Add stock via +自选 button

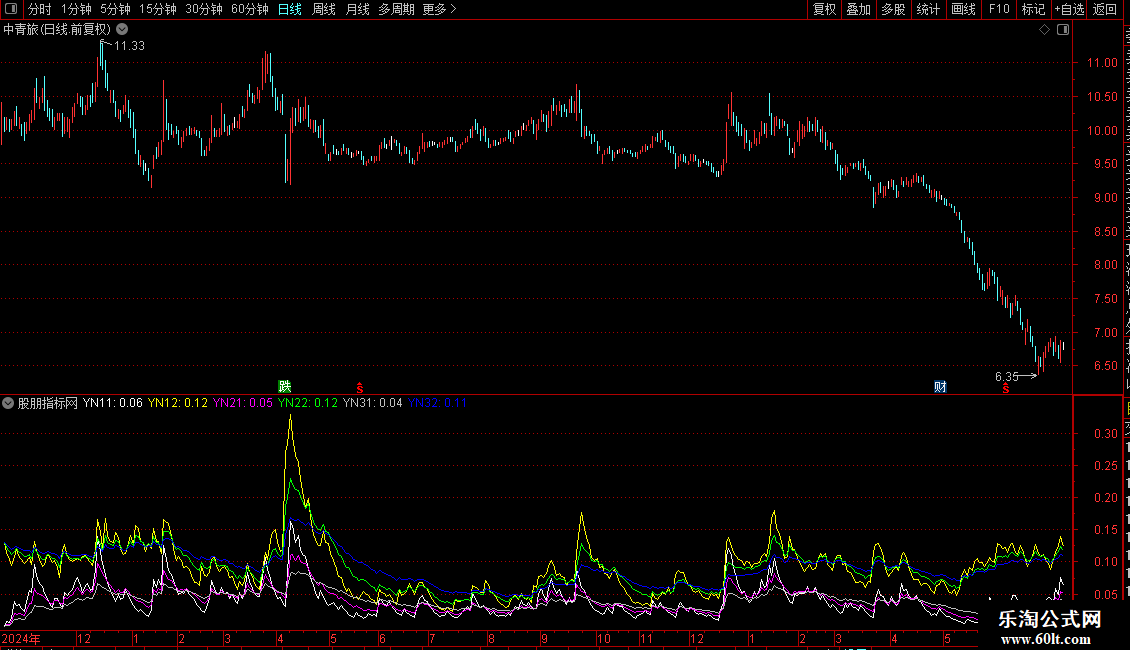pyautogui.click(x=1069, y=9)
